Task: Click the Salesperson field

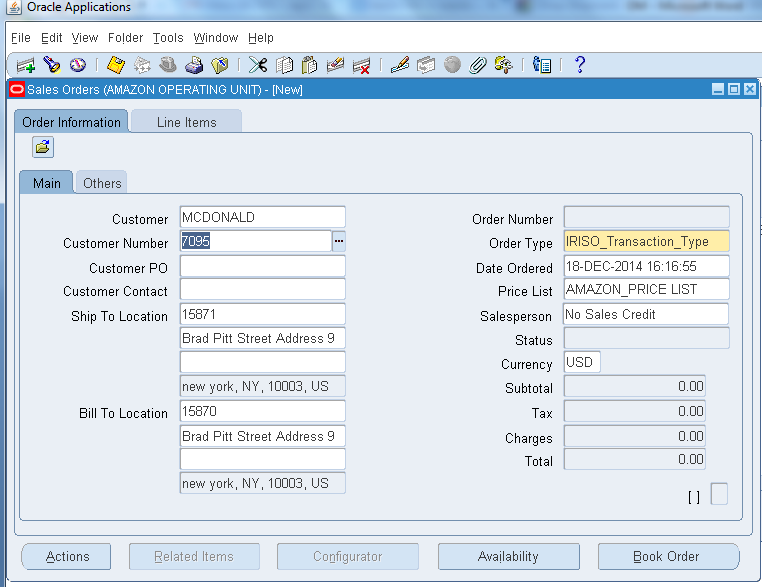Action: pyautogui.click(x=646, y=314)
